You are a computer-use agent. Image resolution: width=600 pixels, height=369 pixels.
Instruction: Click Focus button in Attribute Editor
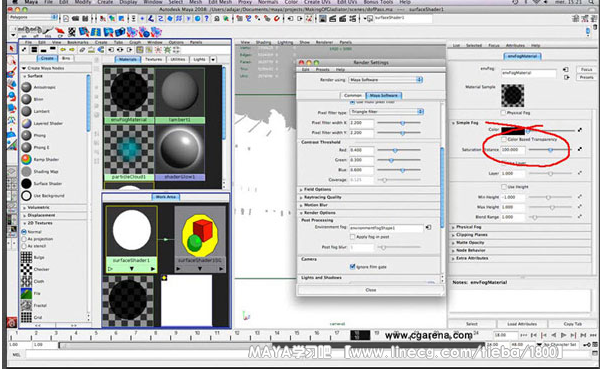[x=587, y=70]
